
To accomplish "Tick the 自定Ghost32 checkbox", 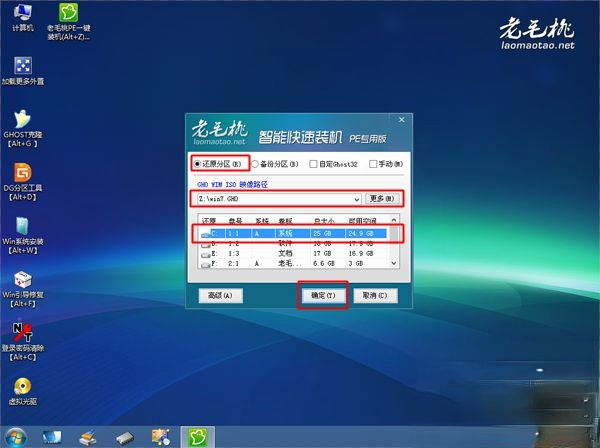I will [x=313, y=164].
